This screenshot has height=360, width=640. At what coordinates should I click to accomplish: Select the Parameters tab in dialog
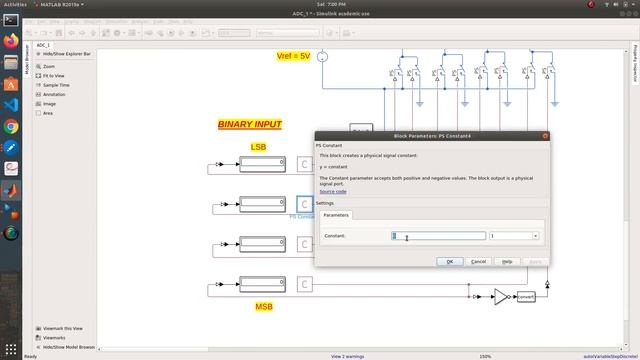[336, 215]
